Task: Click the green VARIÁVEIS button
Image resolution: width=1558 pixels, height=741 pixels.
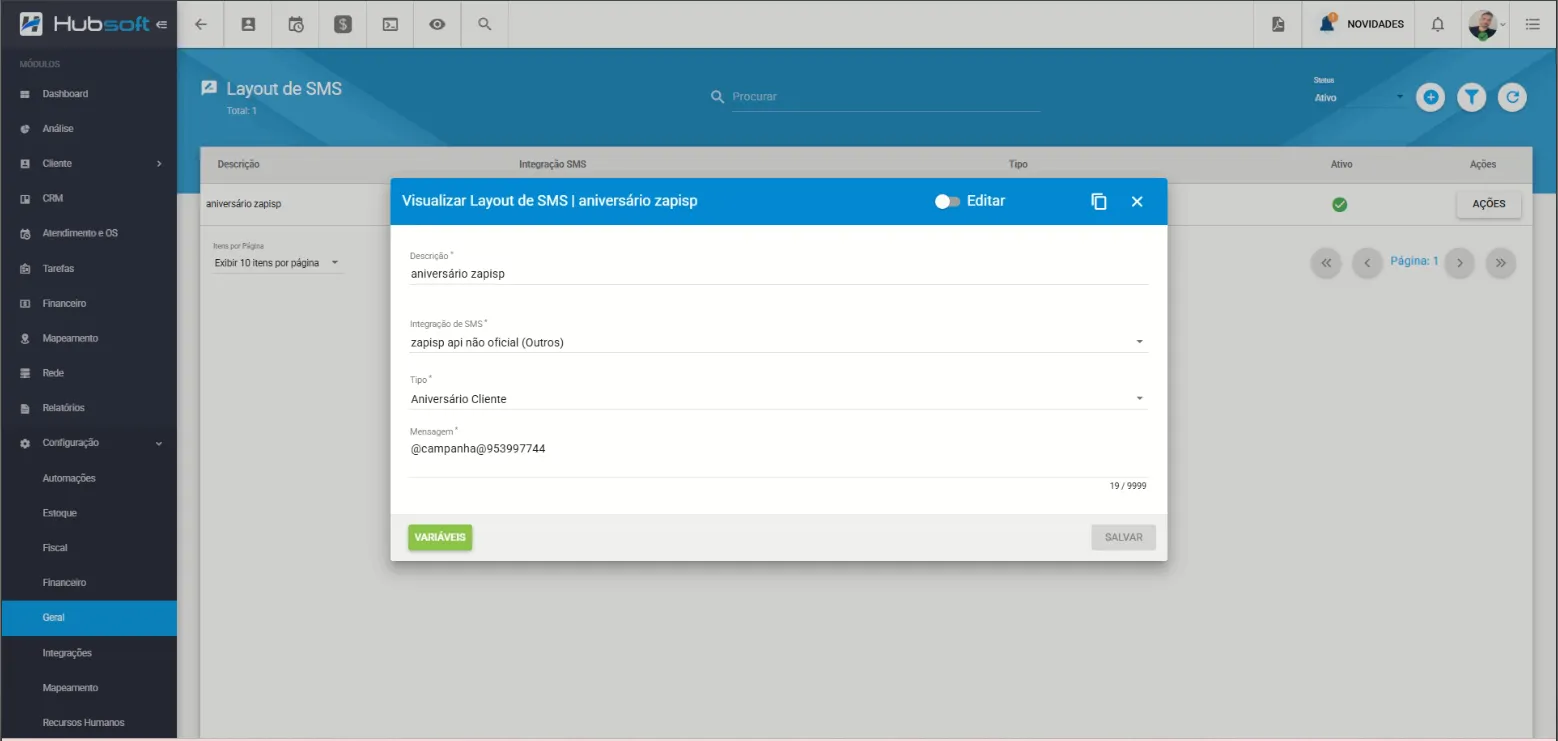Action: click(440, 537)
